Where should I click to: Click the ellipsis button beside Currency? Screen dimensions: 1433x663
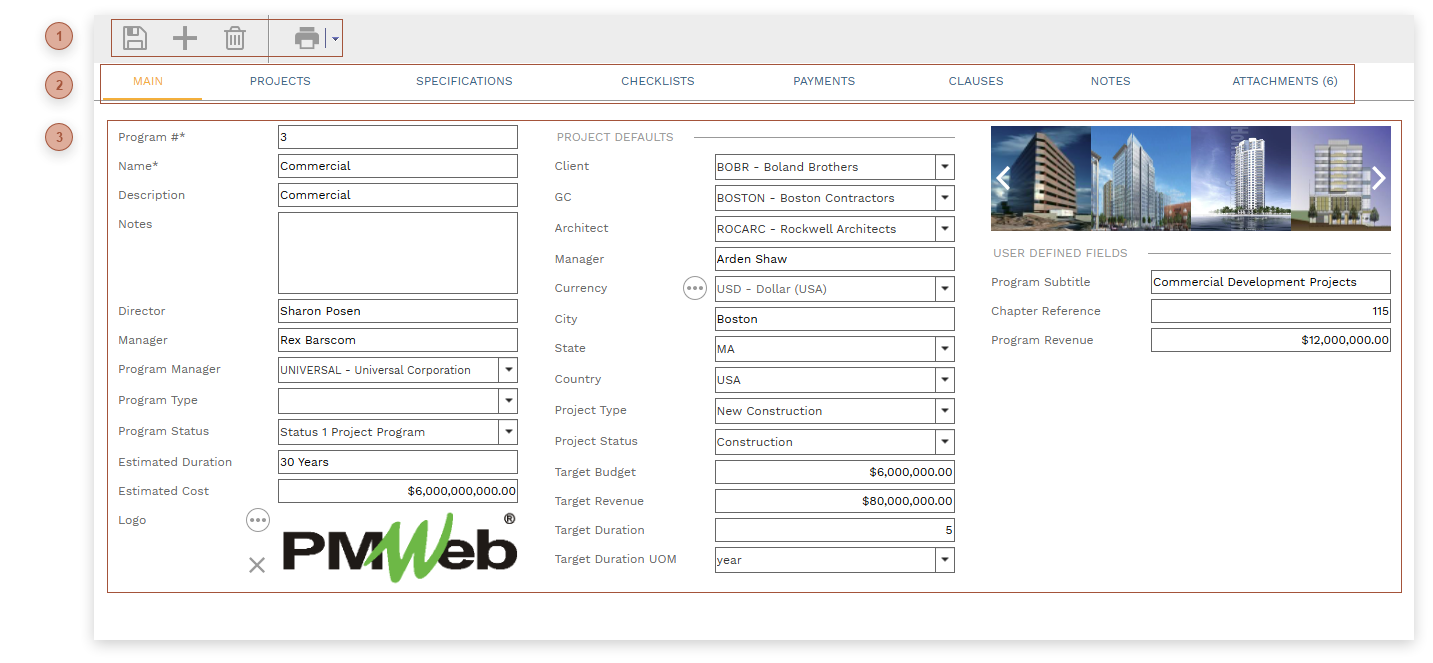click(694, 288)
